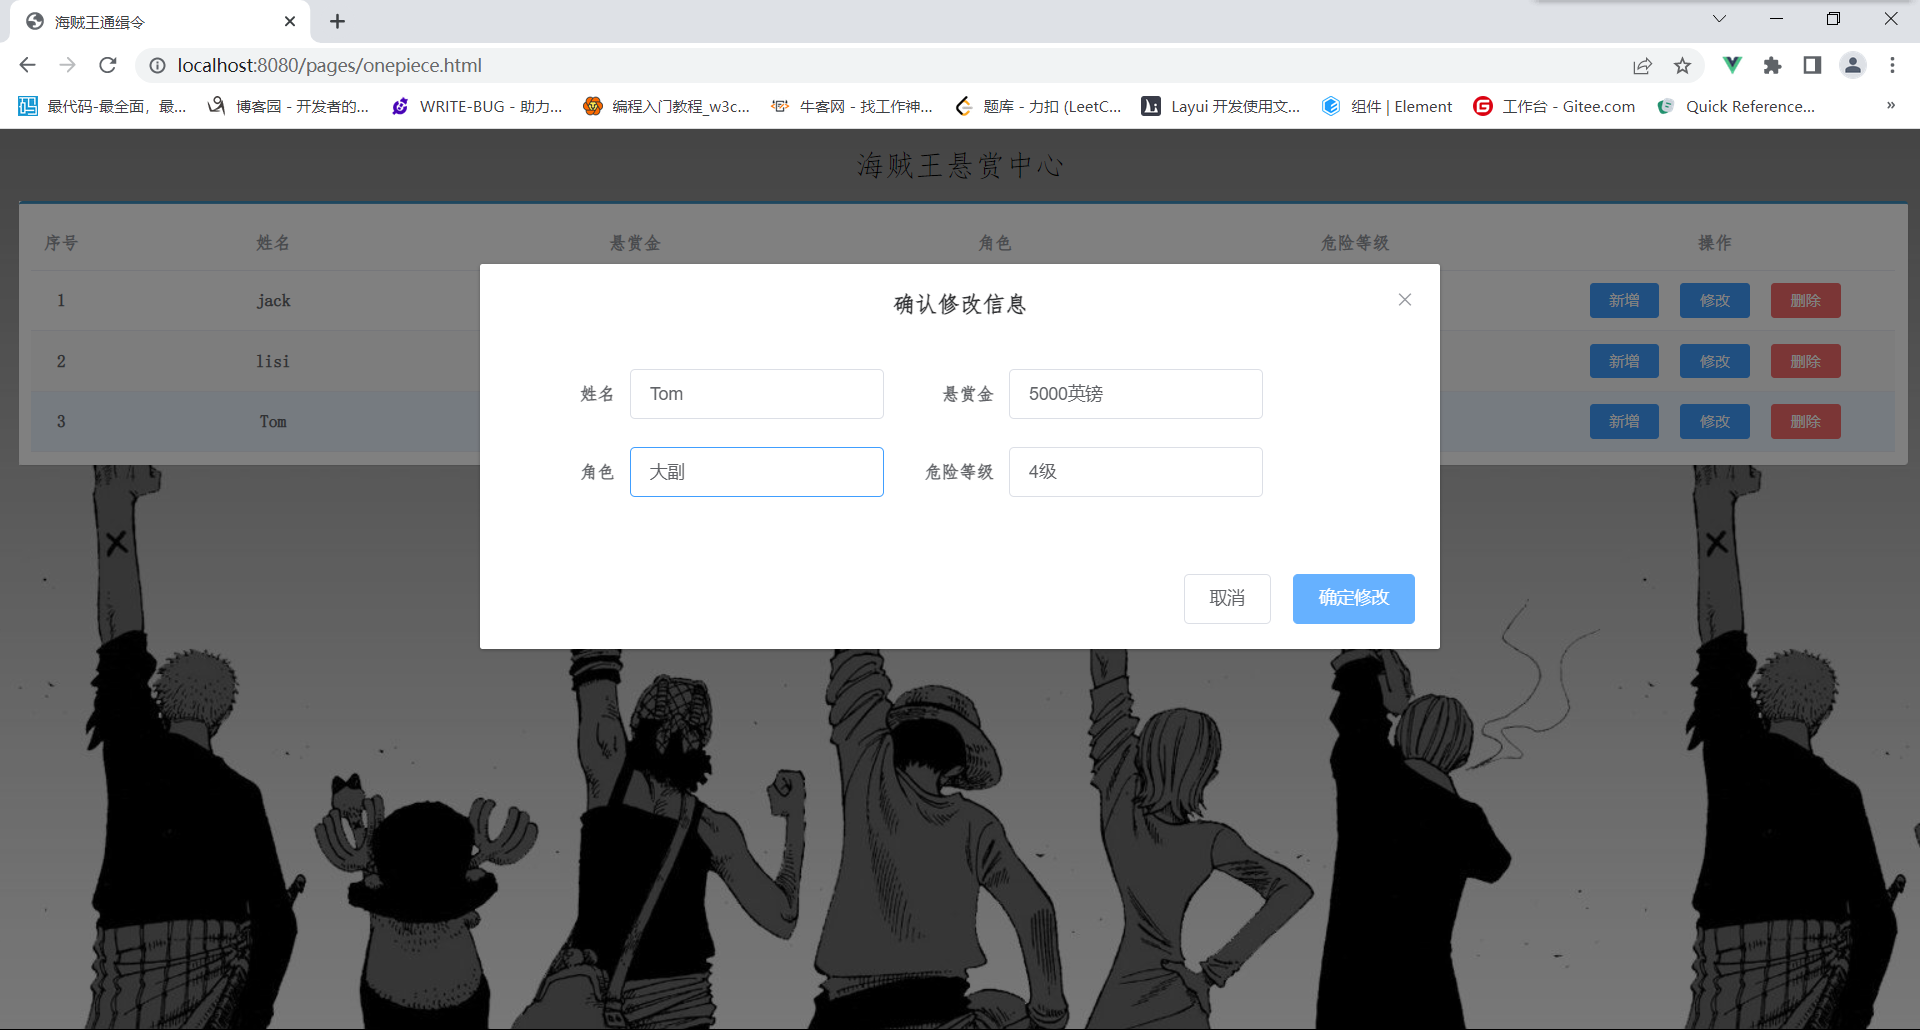Open the 博客园 - 开发者的 bookmark

pyautogui.click(x=288, y=106)
